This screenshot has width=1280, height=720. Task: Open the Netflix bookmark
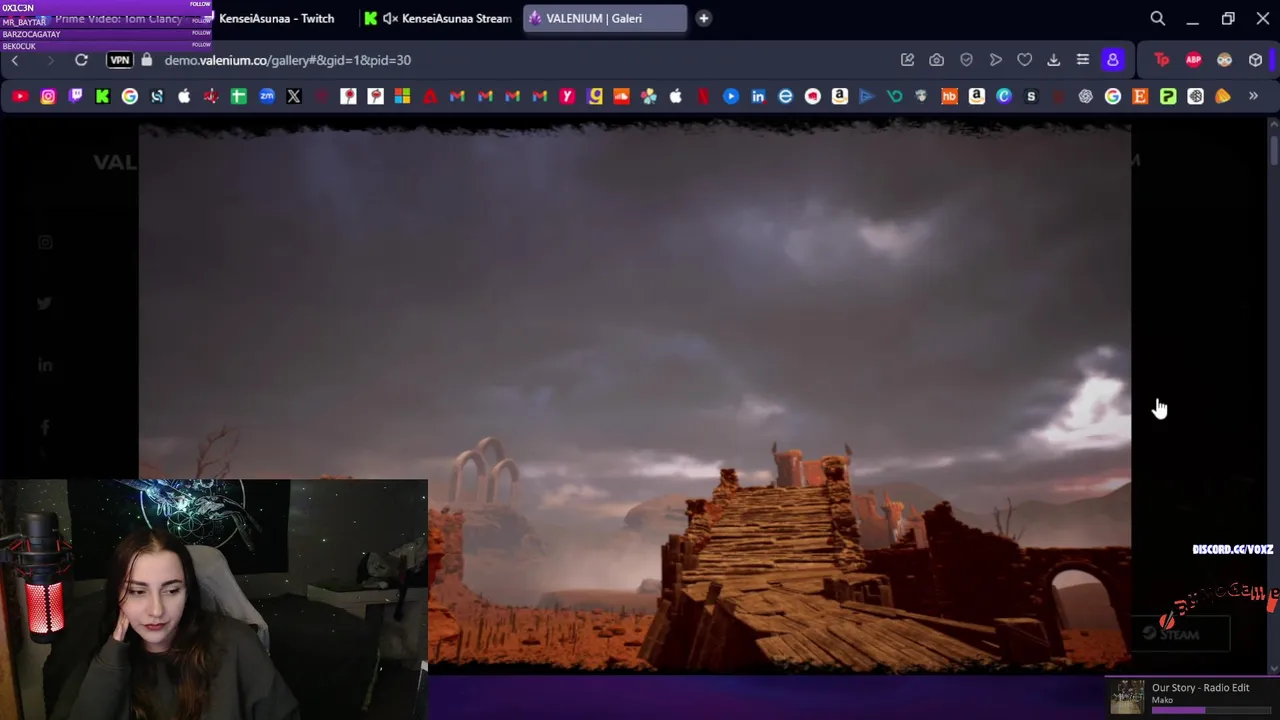[x=703, y=96]
